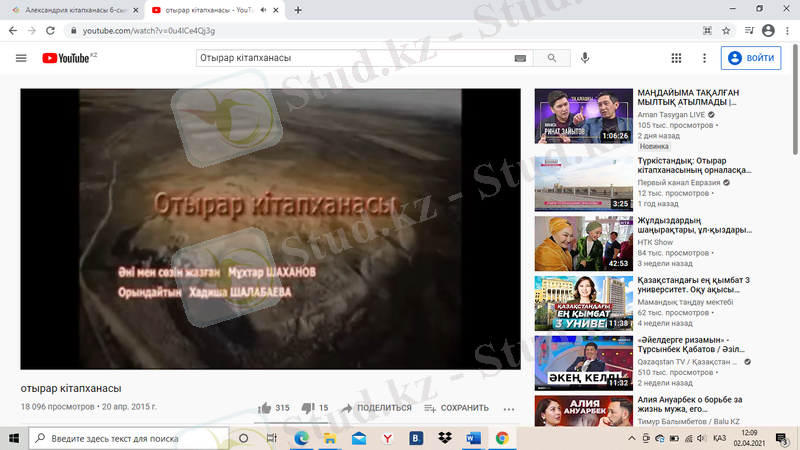Click the ПОДЕЛИТЬСЯ share button

pos(376,408)
